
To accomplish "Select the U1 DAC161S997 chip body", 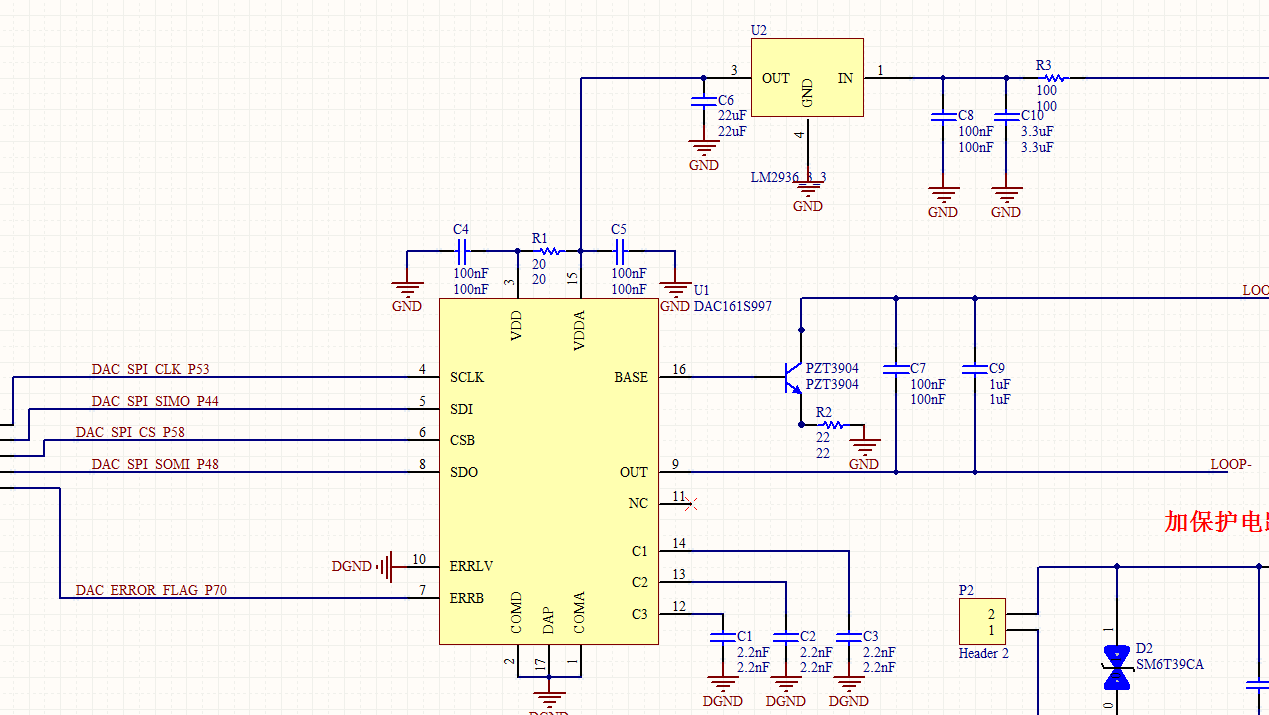I will click(x=550, y=471).
